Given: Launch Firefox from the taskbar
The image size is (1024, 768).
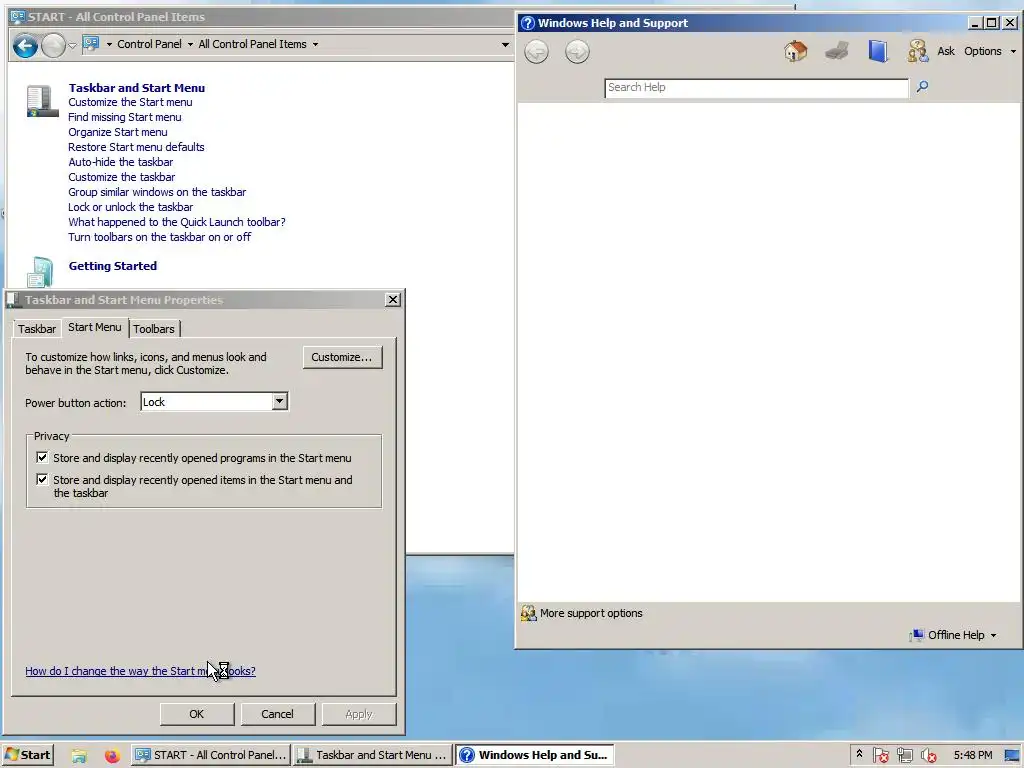Looking at the screenshot, I should [112, 756].
